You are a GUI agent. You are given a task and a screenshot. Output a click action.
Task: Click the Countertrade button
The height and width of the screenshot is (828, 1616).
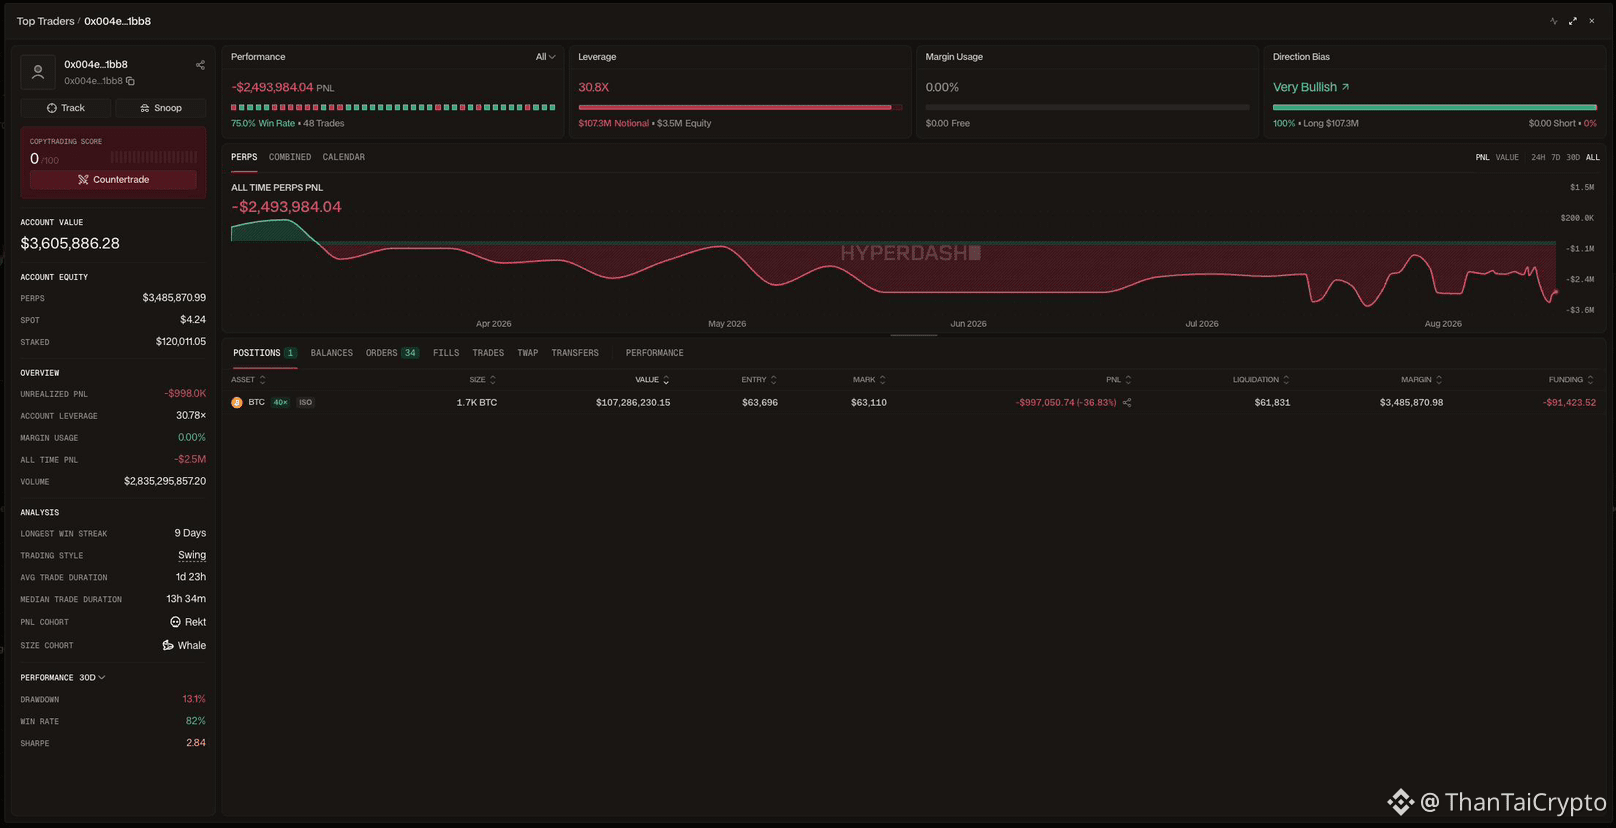pos(113,180)
